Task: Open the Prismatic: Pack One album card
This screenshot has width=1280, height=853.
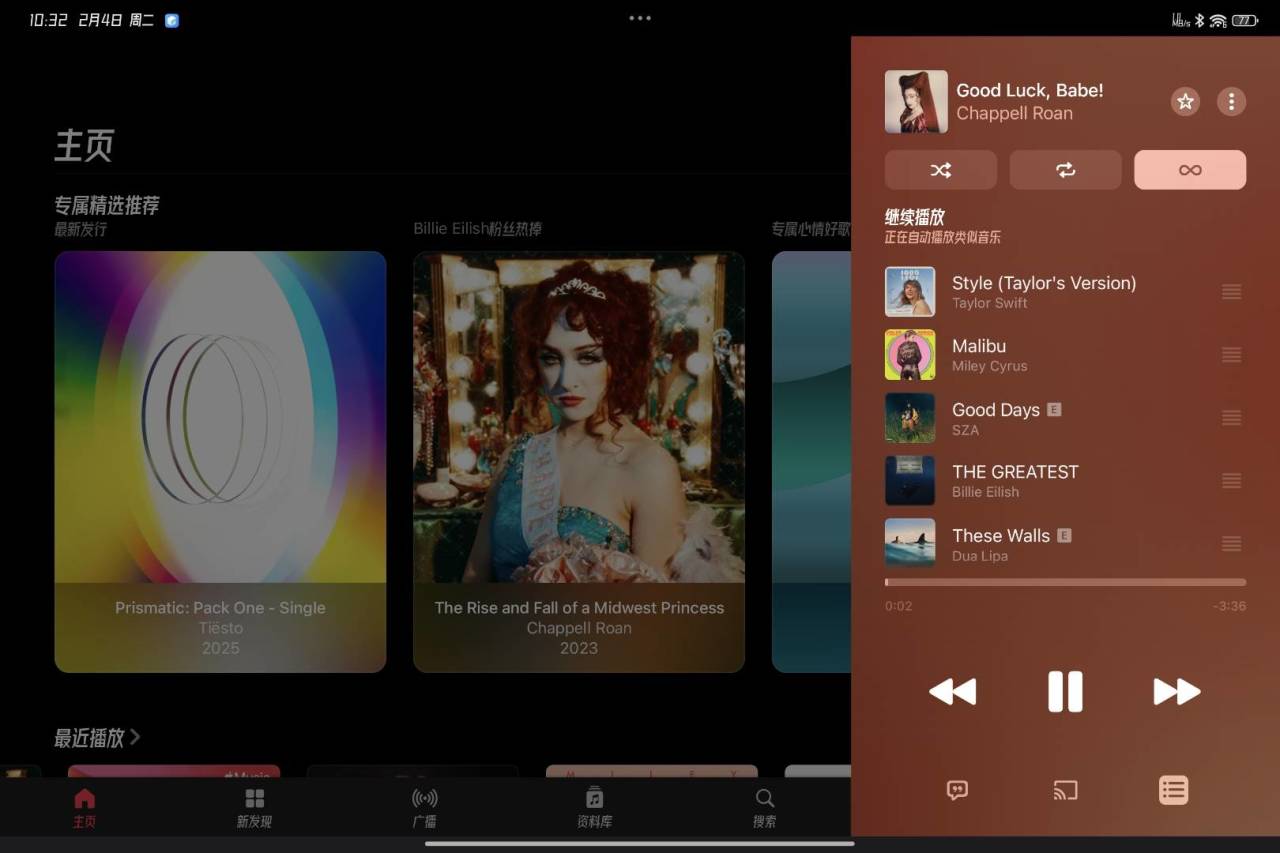Action: point(220,462)
